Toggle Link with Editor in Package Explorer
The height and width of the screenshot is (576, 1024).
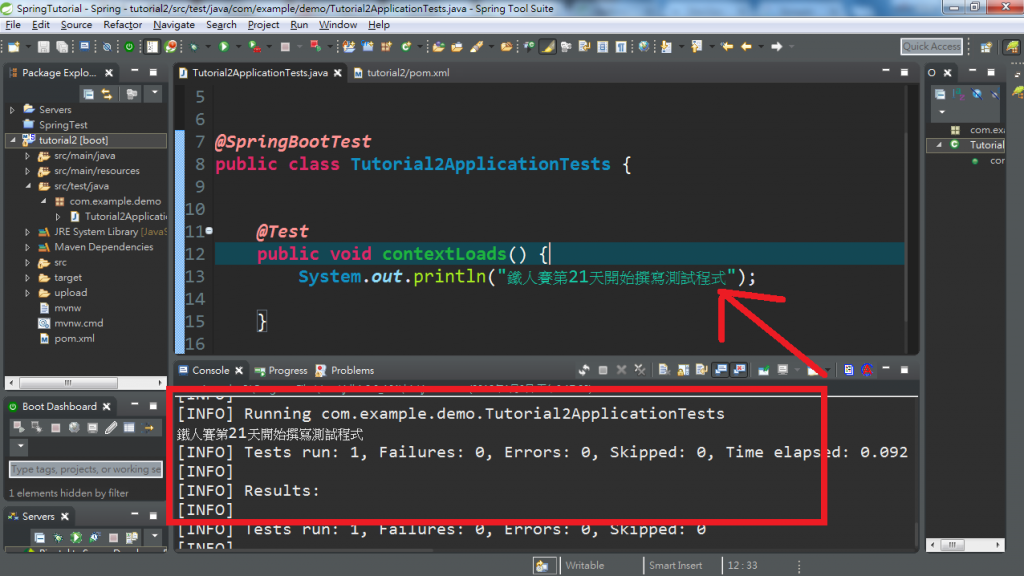point(106,94)
